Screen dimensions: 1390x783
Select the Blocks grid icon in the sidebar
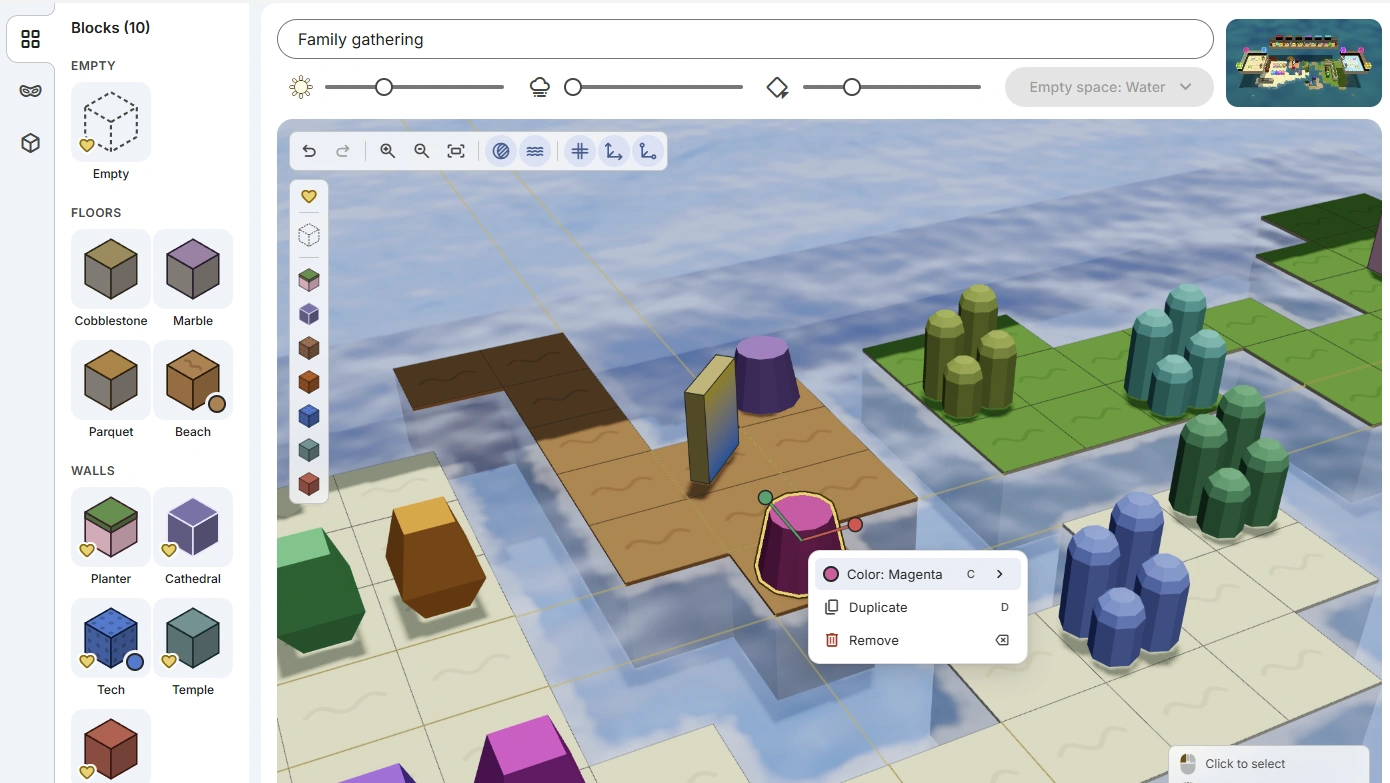click(x=30, y=39)
